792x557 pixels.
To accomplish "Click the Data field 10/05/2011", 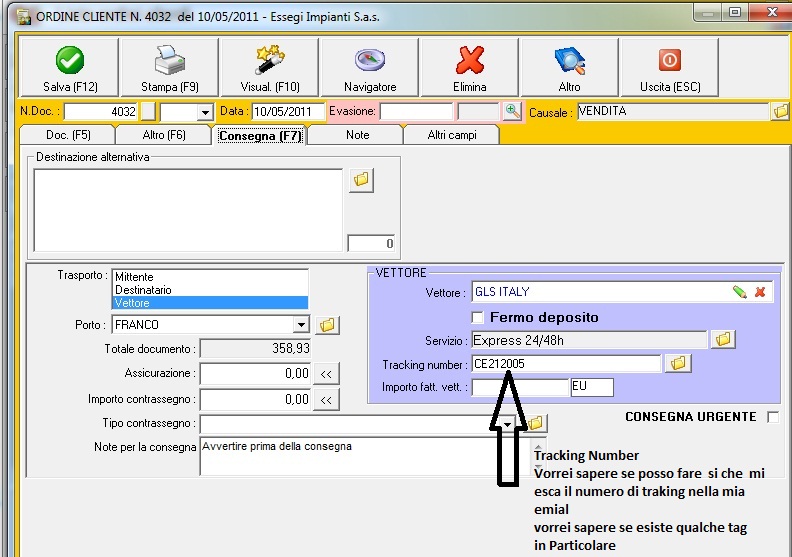I will point(288,112).
